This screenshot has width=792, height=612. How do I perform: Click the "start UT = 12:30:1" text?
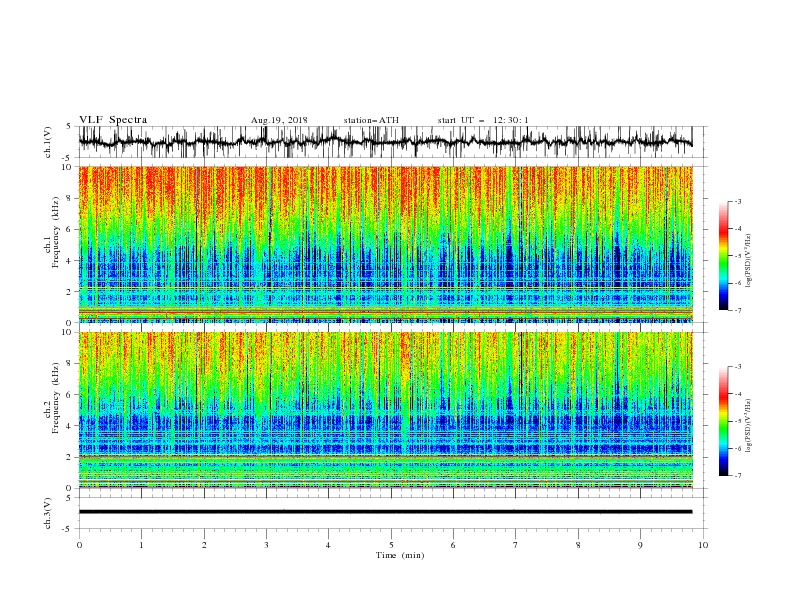482,120
